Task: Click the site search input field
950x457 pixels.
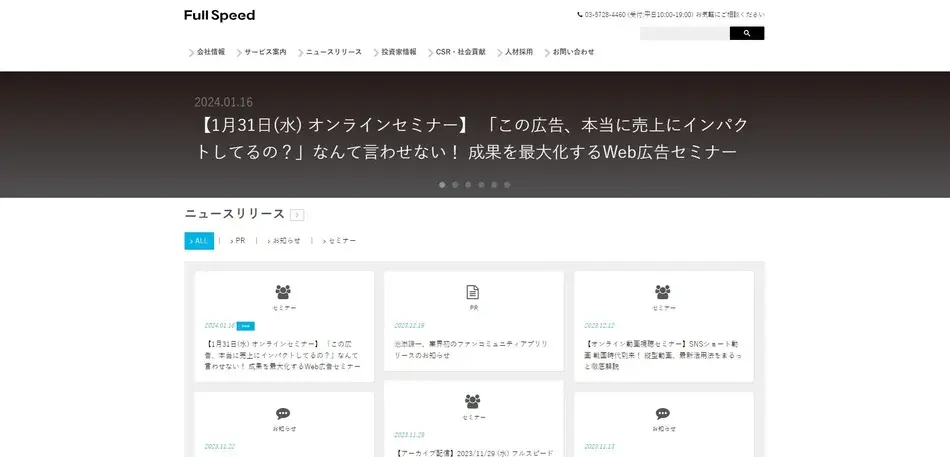Action: point(684,33)
